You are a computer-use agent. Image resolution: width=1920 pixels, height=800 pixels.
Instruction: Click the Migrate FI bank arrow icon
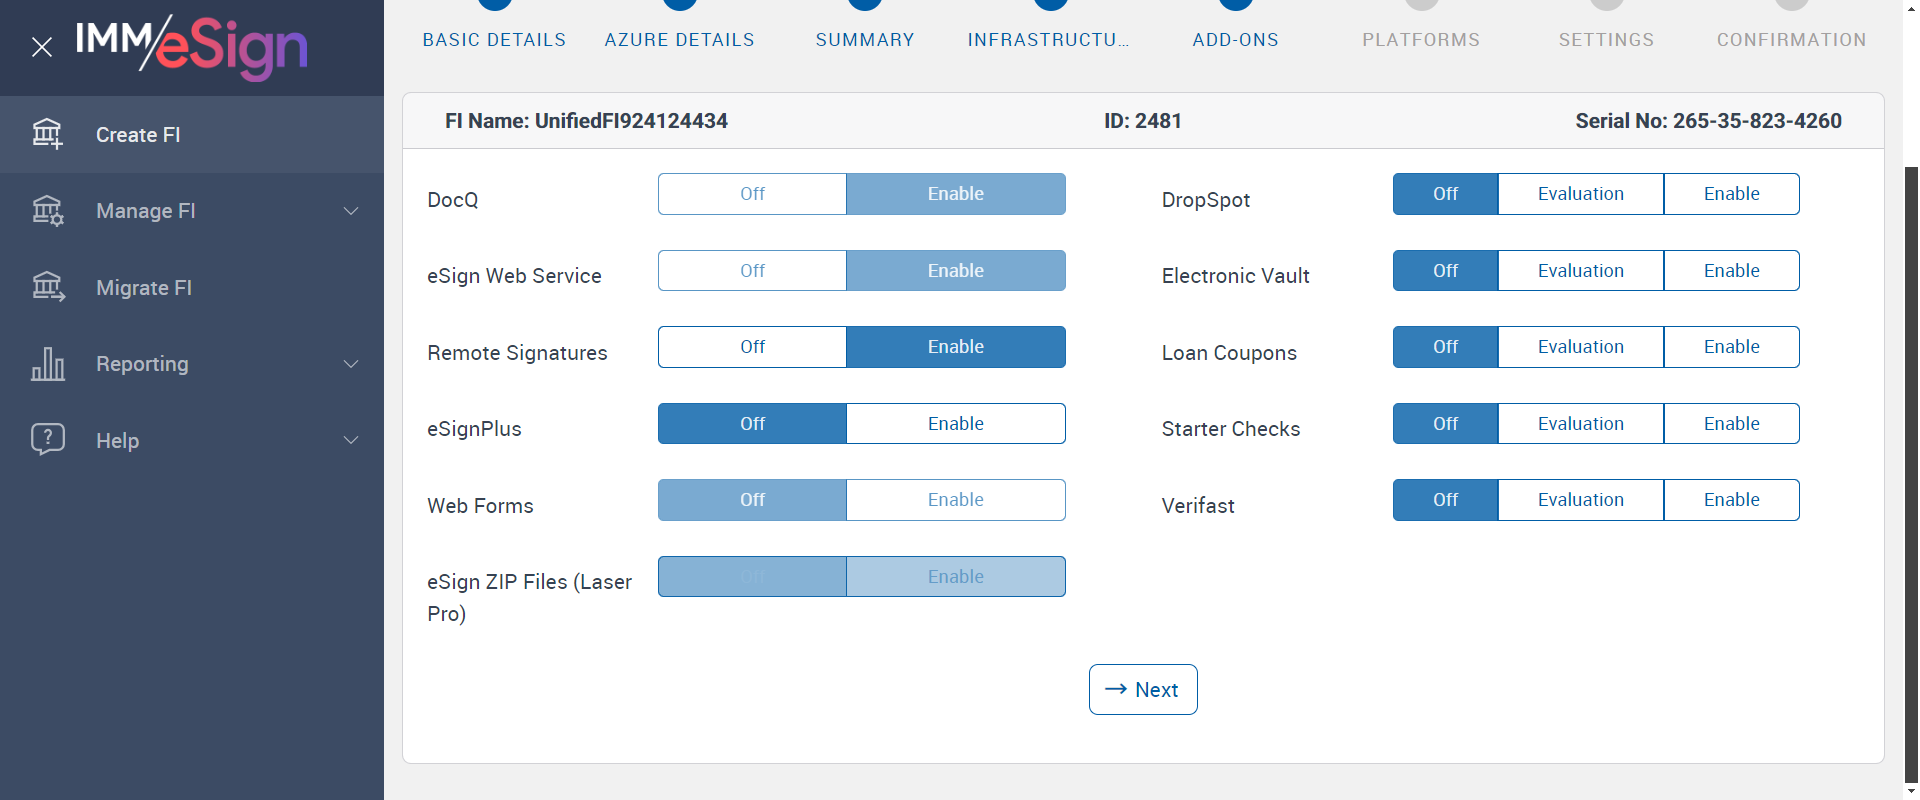pos(47,288)
